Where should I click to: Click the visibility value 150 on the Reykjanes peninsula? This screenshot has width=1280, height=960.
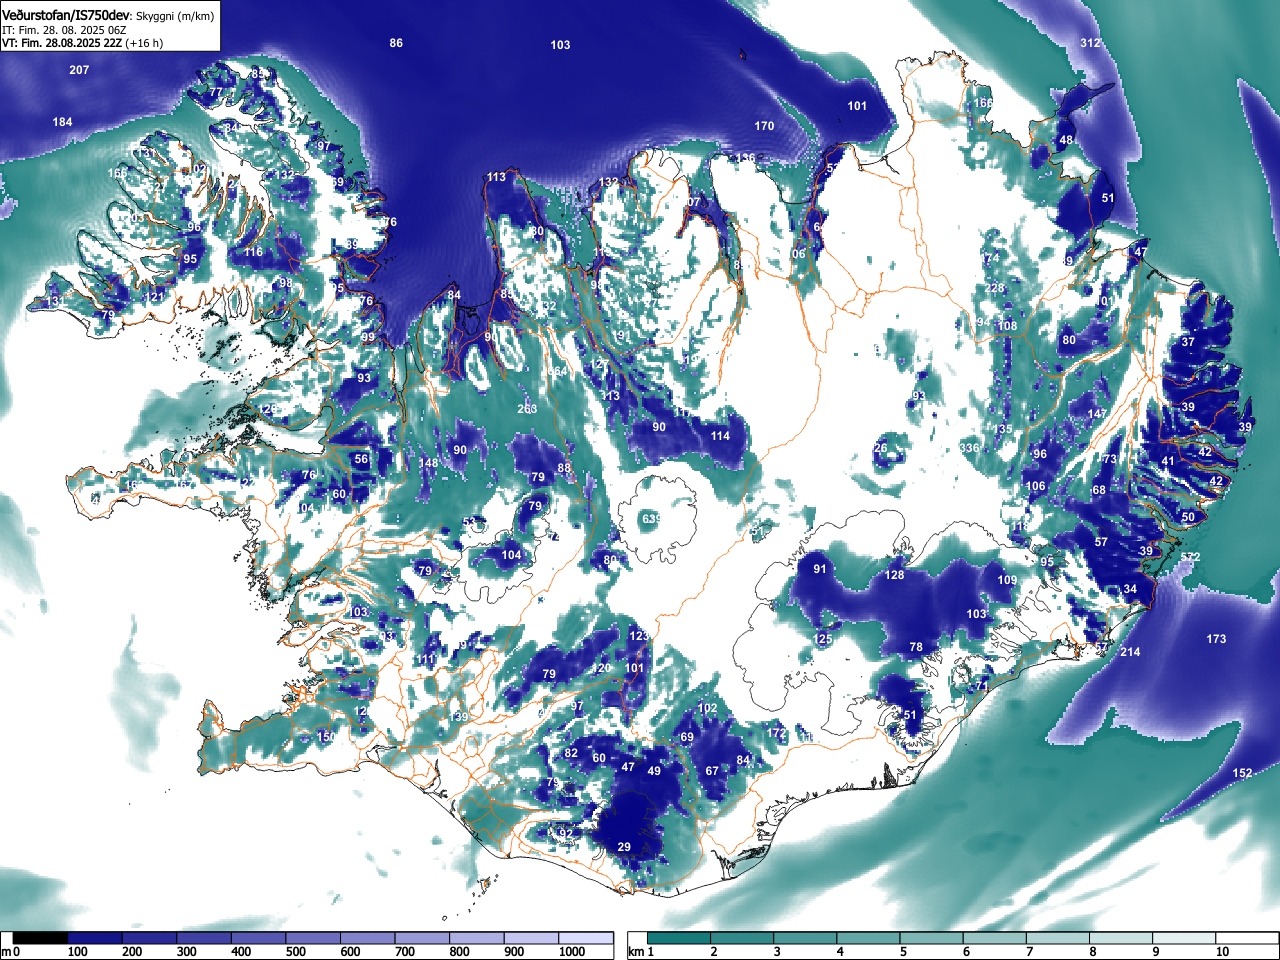326,736
